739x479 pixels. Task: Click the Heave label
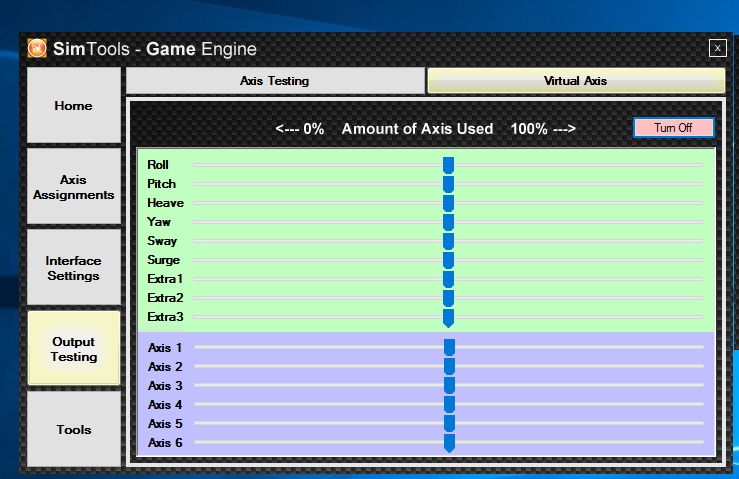165,203
